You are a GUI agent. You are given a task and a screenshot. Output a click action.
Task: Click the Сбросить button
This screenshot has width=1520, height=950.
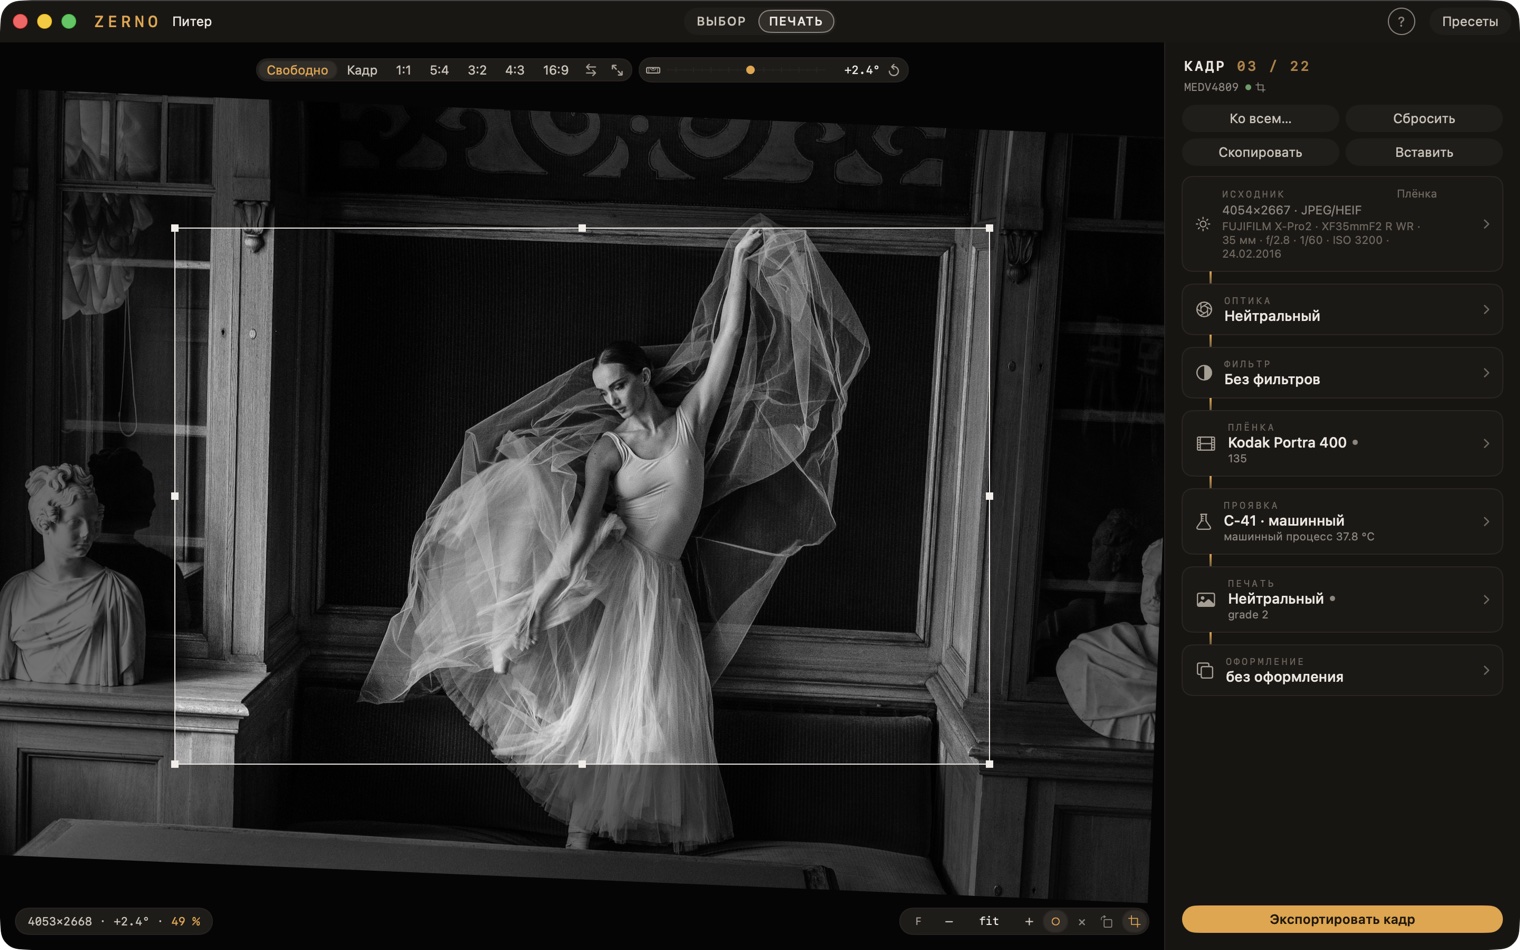point(1424,118)
